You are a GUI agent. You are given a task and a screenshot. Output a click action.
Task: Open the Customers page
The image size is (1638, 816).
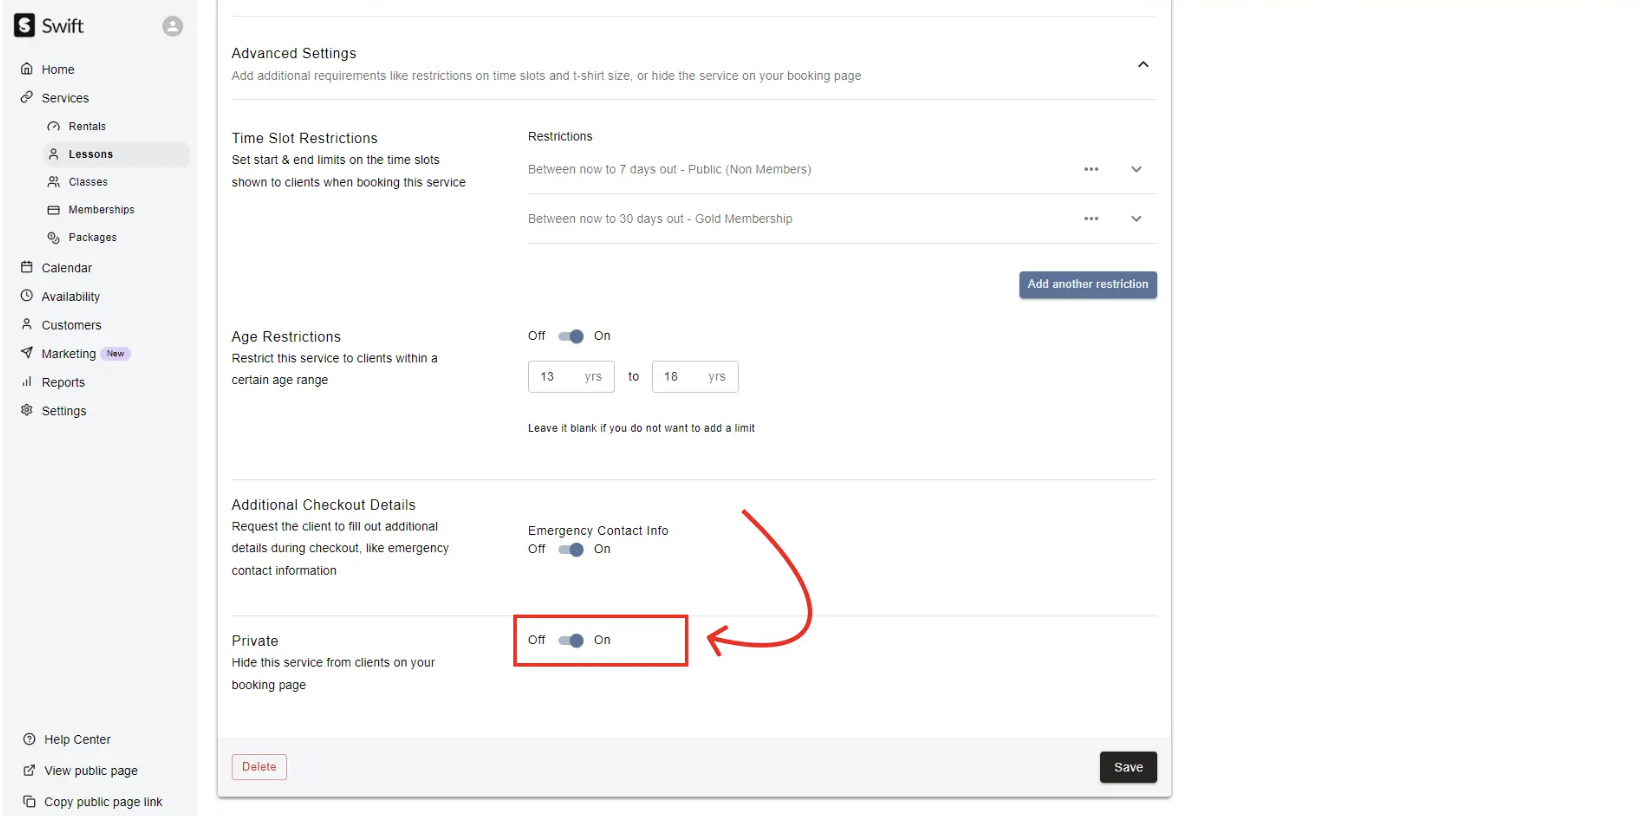tap(71, 325)
